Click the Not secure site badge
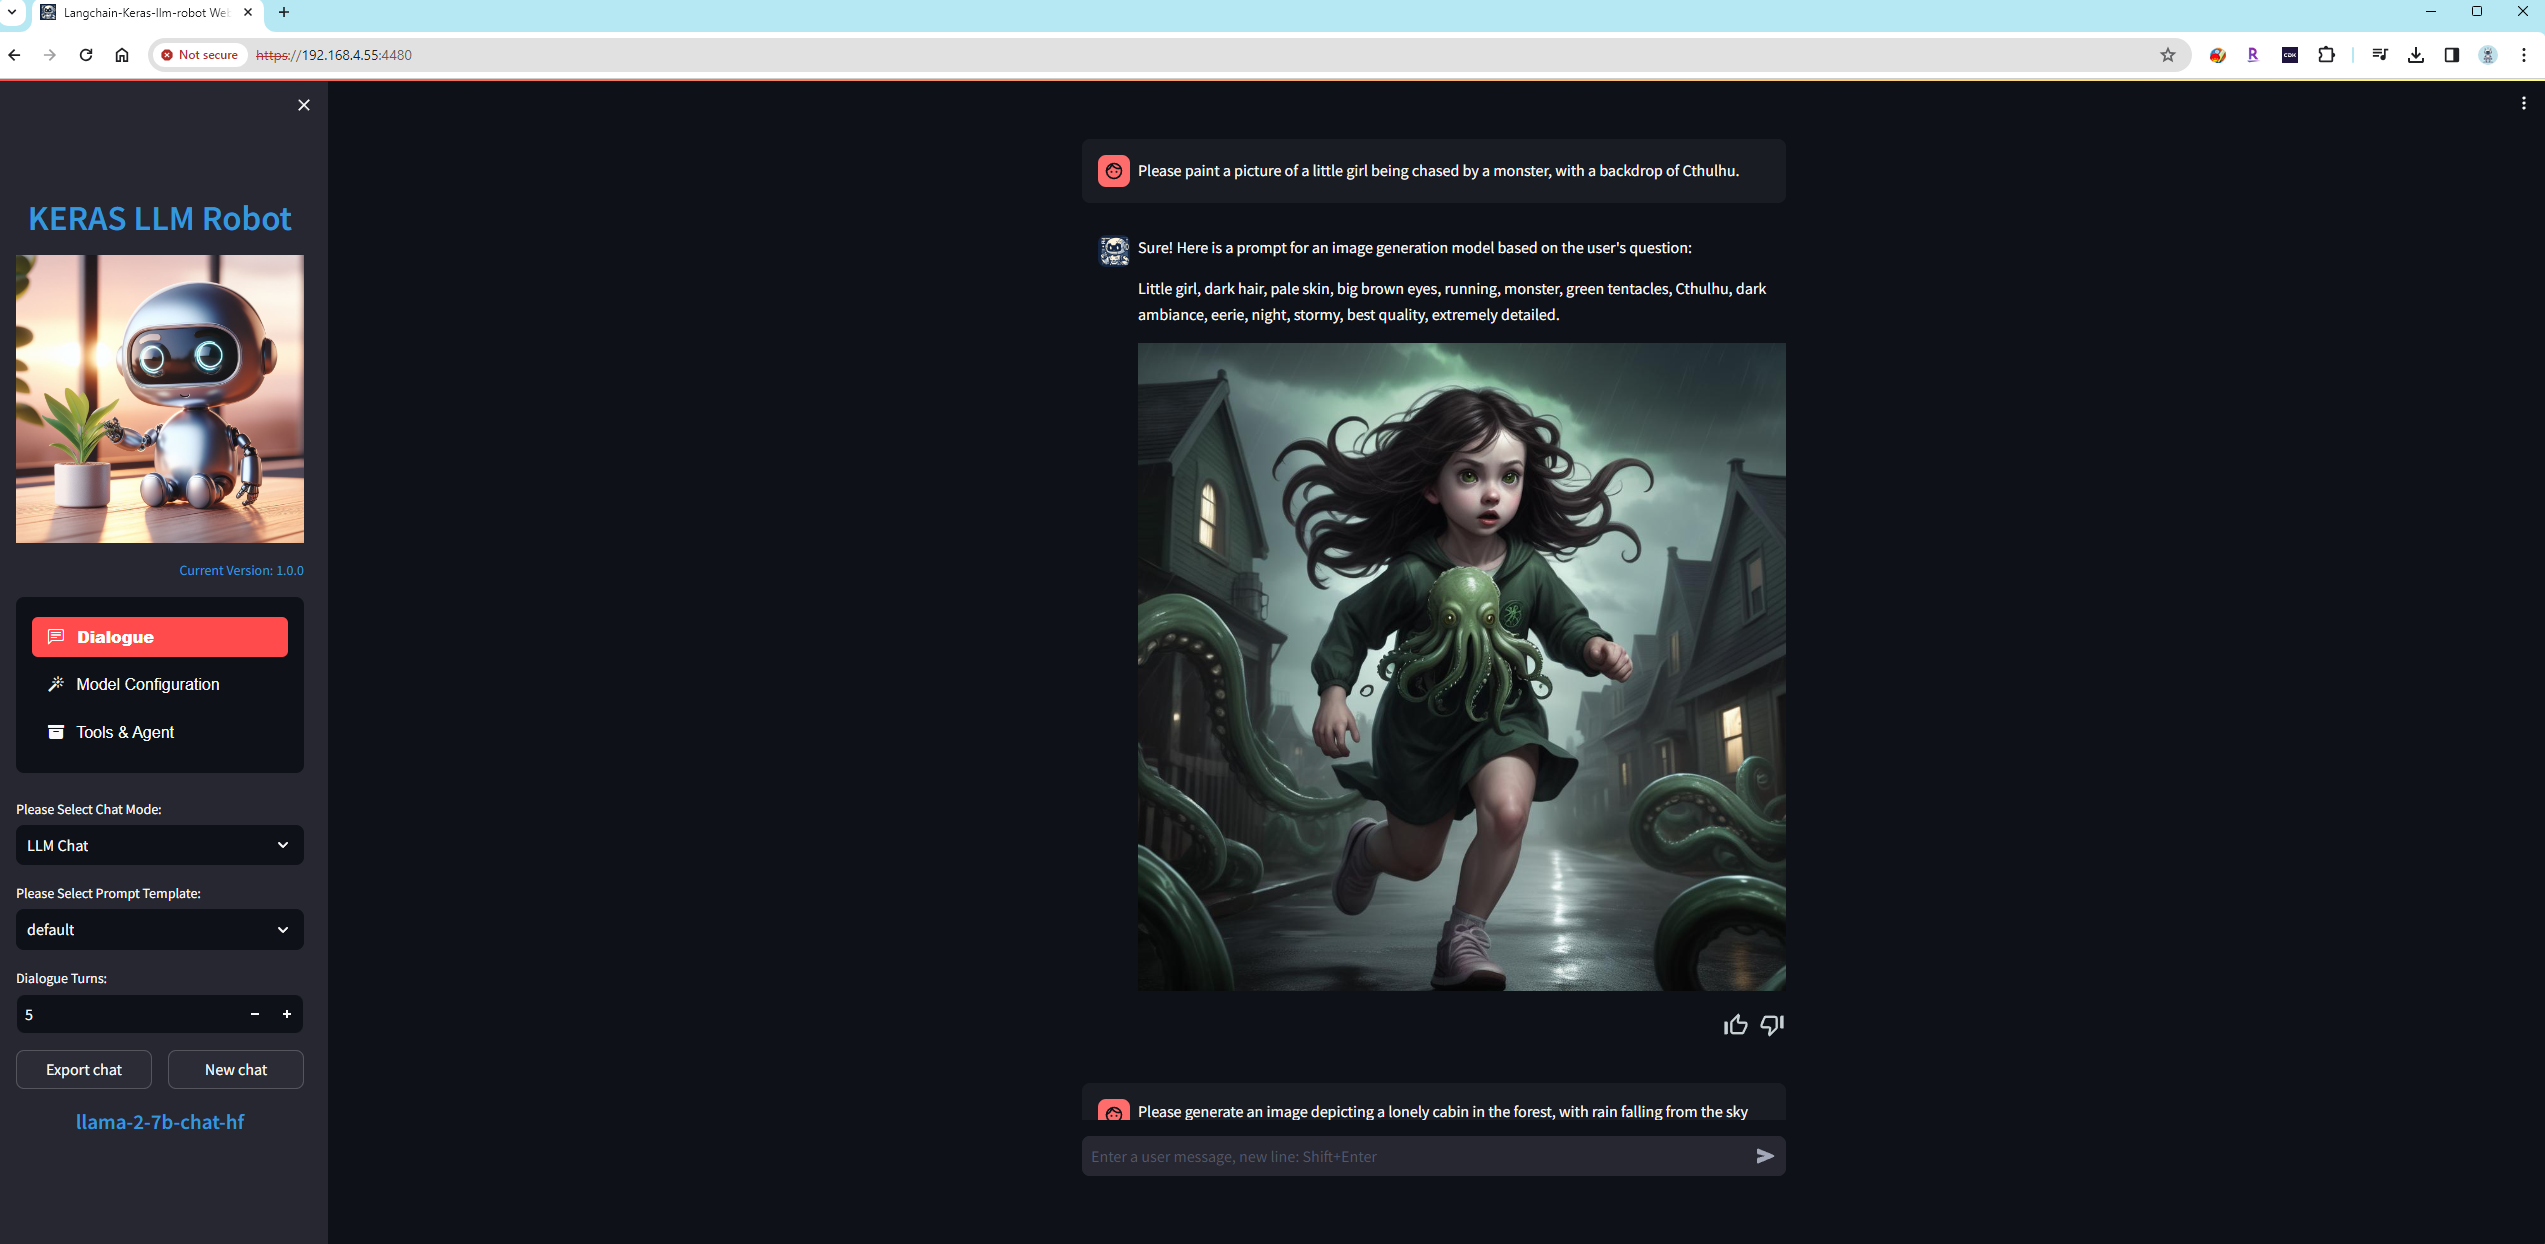The height and width of the screenshot is (1244, 2545). 200,55
